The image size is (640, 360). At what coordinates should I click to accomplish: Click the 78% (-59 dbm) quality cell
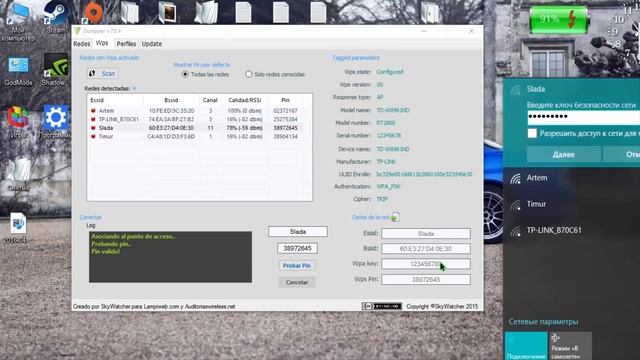pos(244,128)
